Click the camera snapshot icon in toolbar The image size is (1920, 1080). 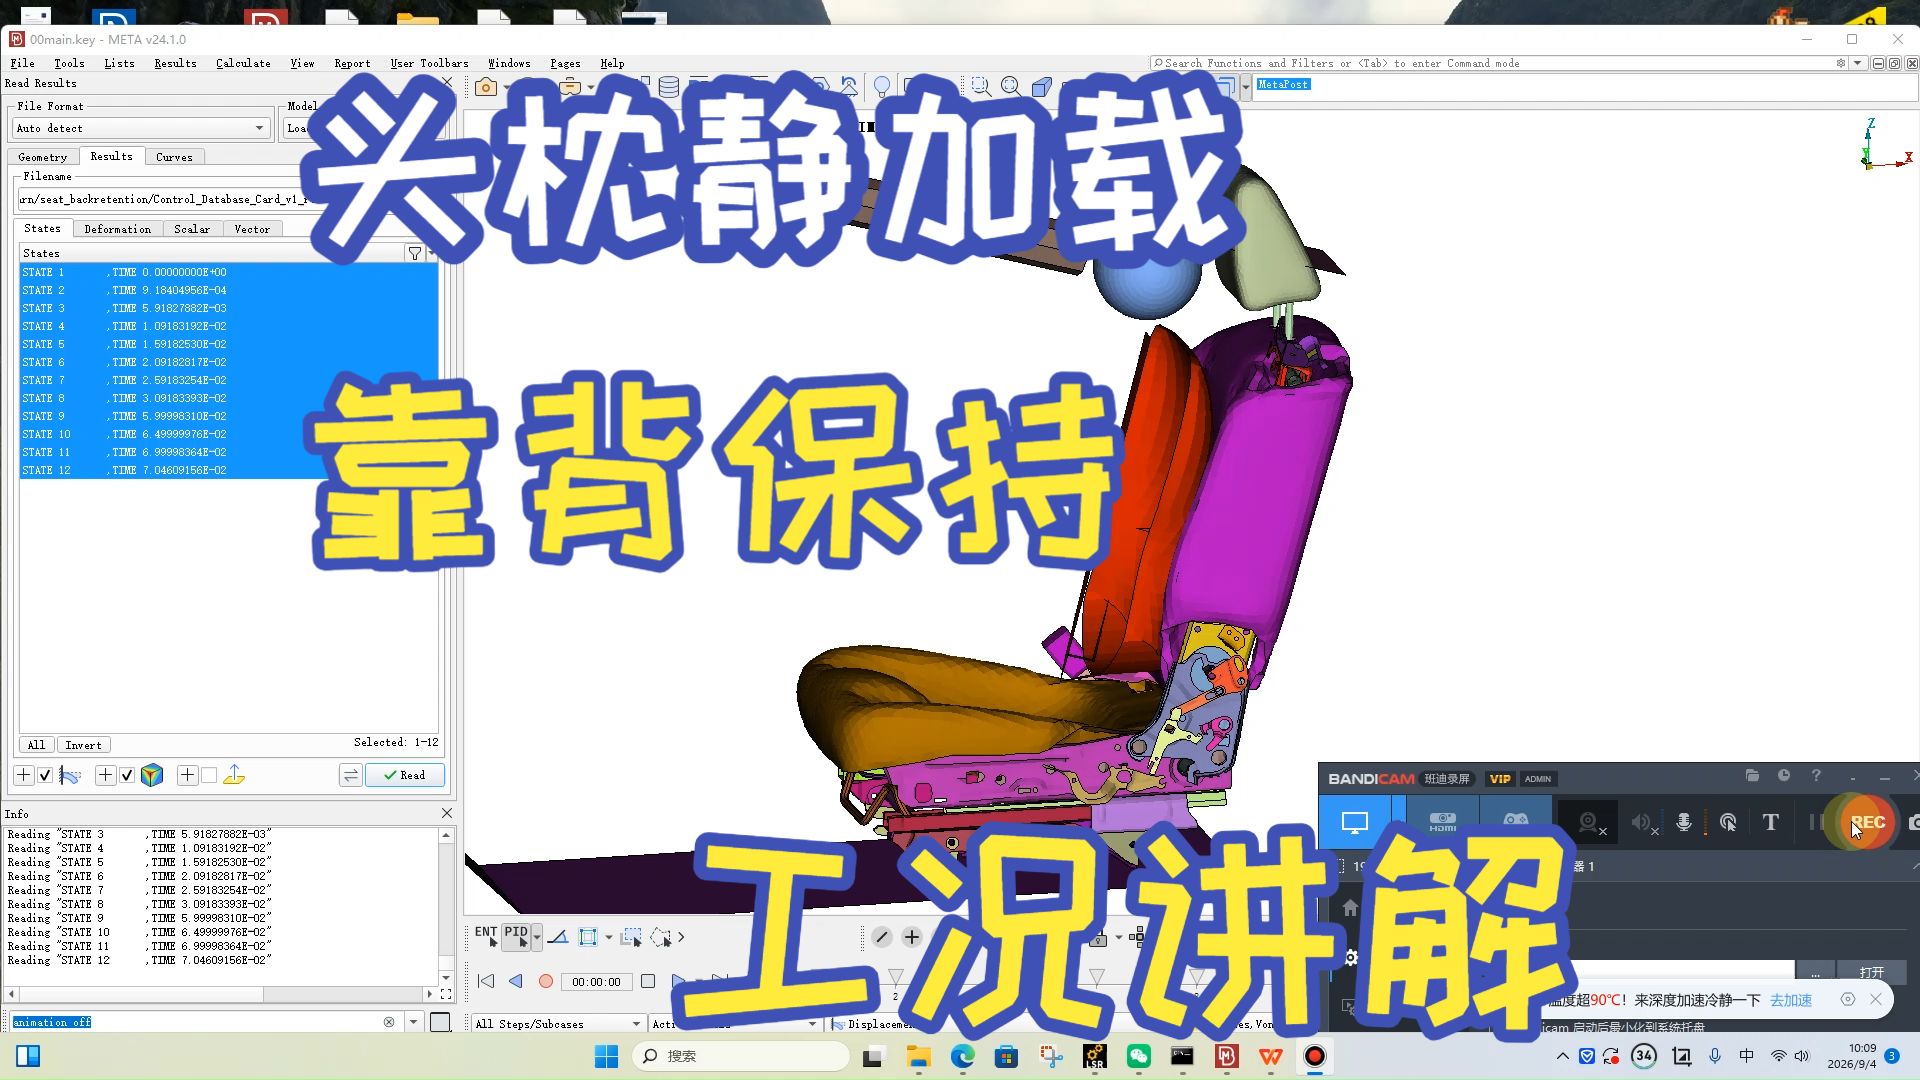coord(486,87)
